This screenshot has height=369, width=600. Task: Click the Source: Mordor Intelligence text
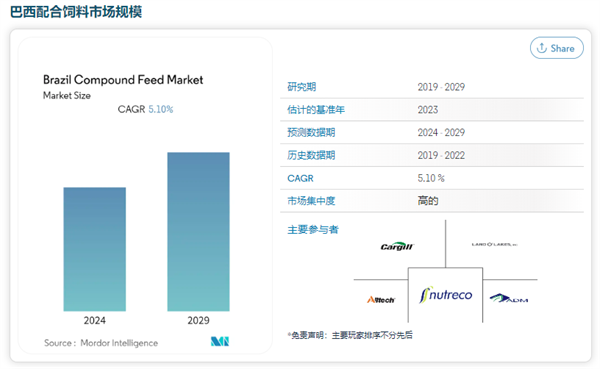[x=101, y=343]
